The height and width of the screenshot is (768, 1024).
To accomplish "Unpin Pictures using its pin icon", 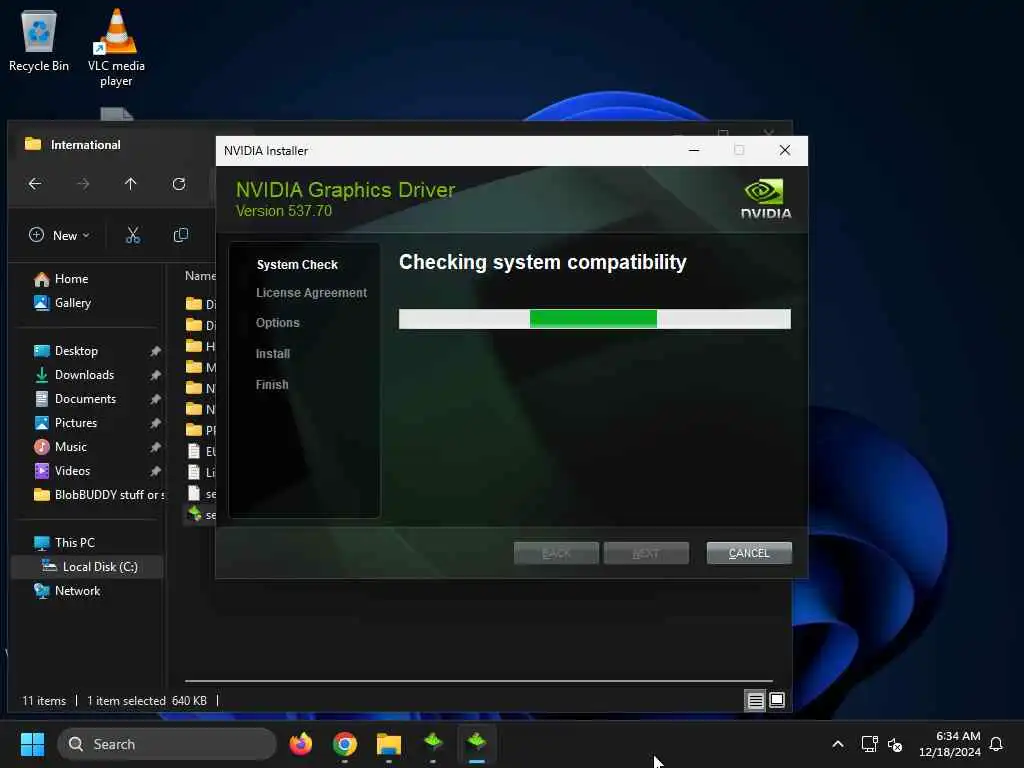I will (x=155, y=423).
